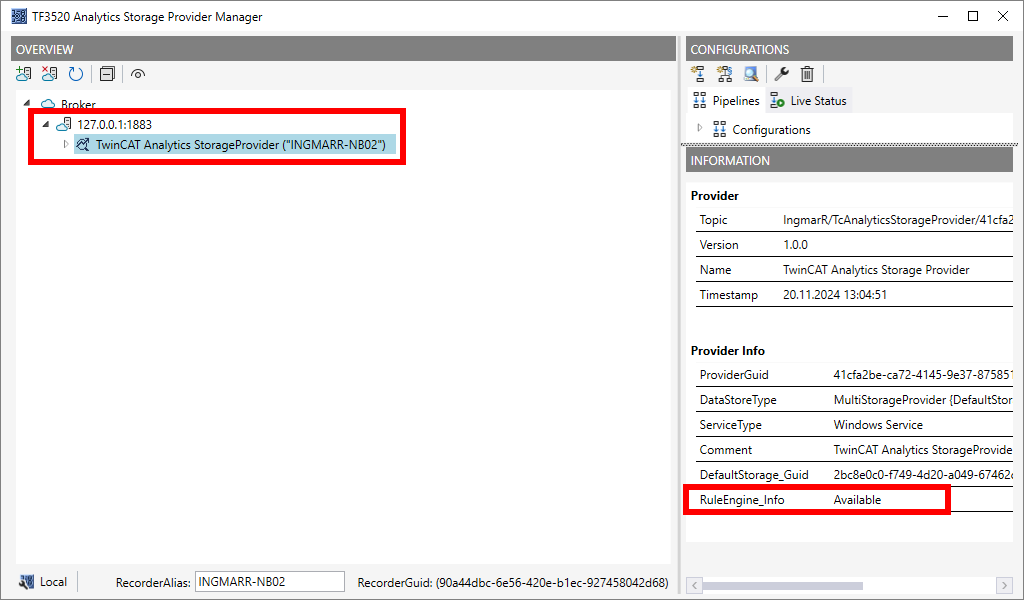Click the server-cloud icon beside 127.0.0.1:1883
1024x600 pixels.
click(64, 124)
